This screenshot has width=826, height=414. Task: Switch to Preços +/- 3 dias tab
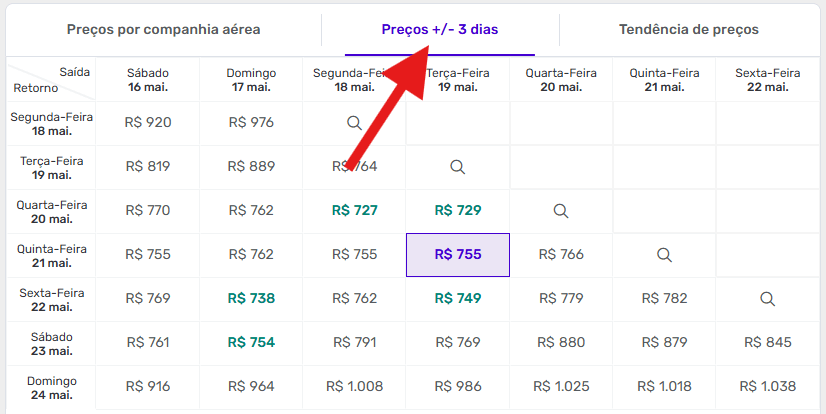pyautogui.click(x=439, y=30)
